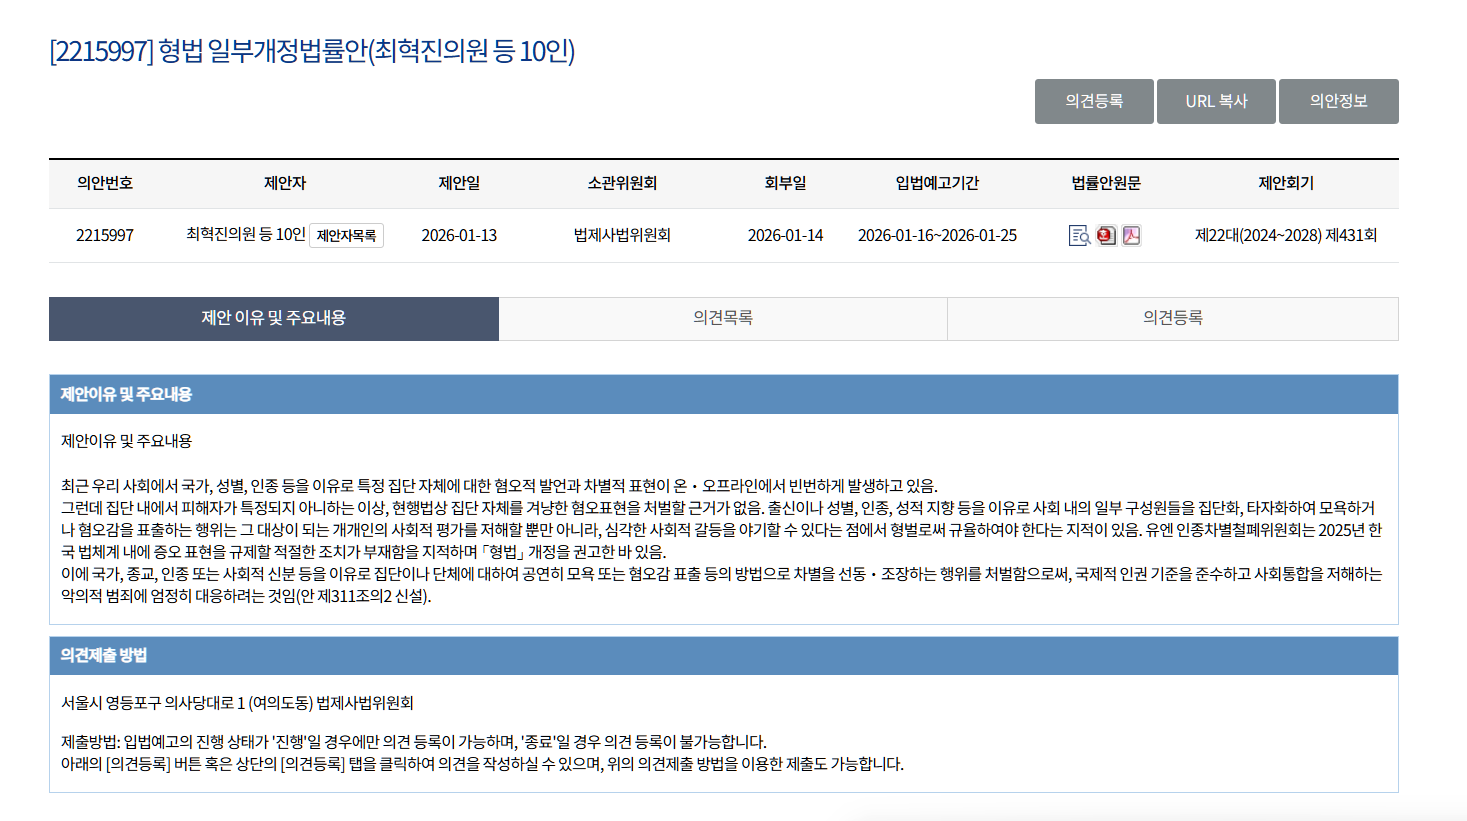Screen dimensions: 1467x821
Task: Click the proposal date 2026-01-13
Action: click(x=459, y=236)
